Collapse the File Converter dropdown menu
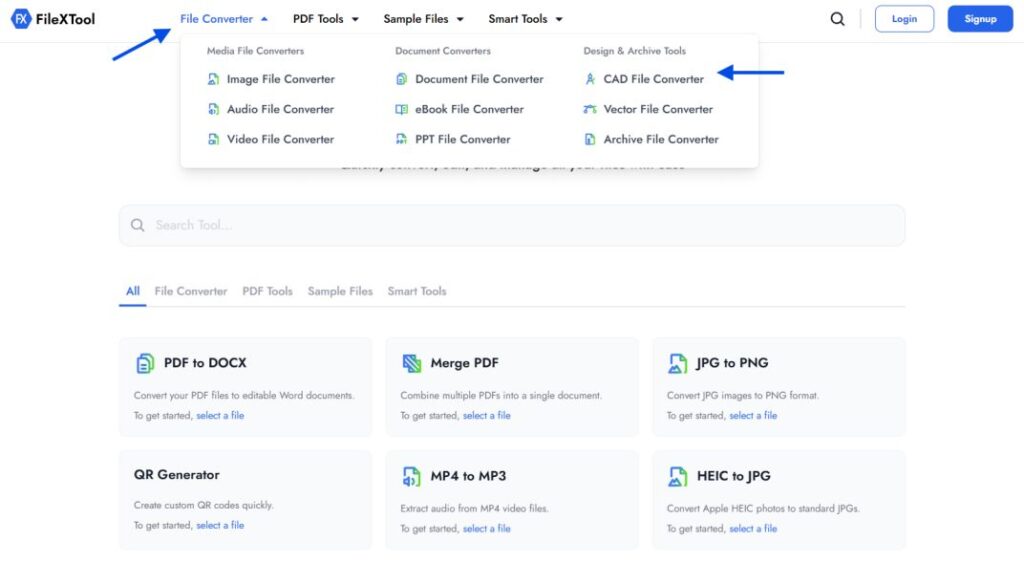The height and width of the screenshot is (562, 1024). click(223, 19)
